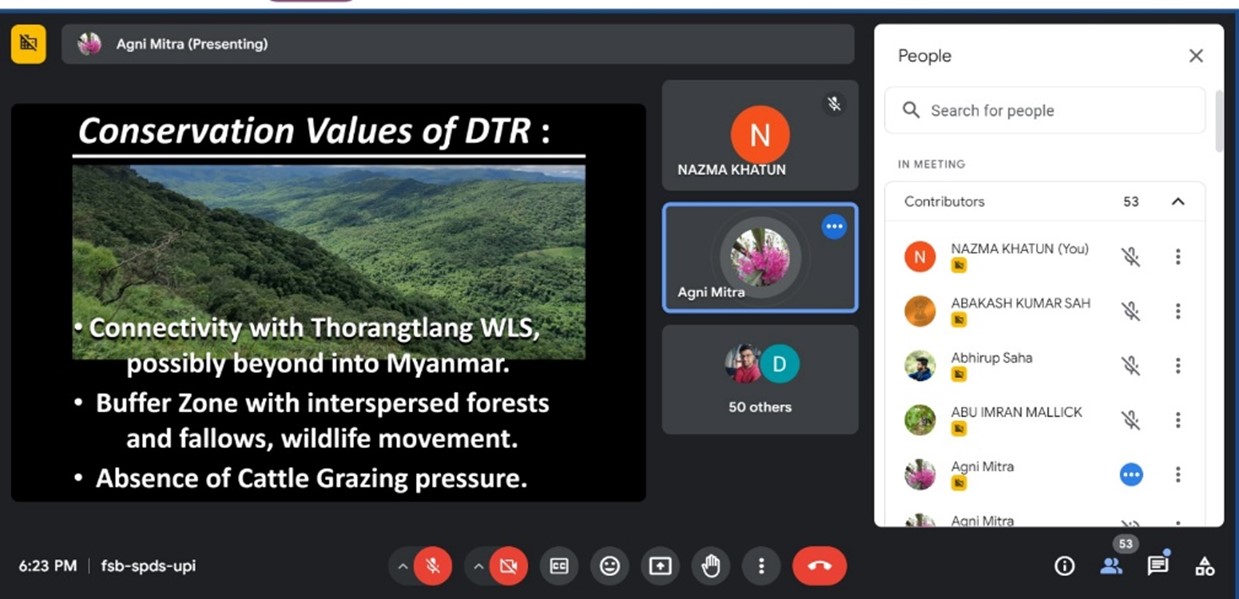The width and height of the screenshot is (1239, 599).
Task: Toggle the camera off button
Action: pyautogui.click(x=508, y=566)
